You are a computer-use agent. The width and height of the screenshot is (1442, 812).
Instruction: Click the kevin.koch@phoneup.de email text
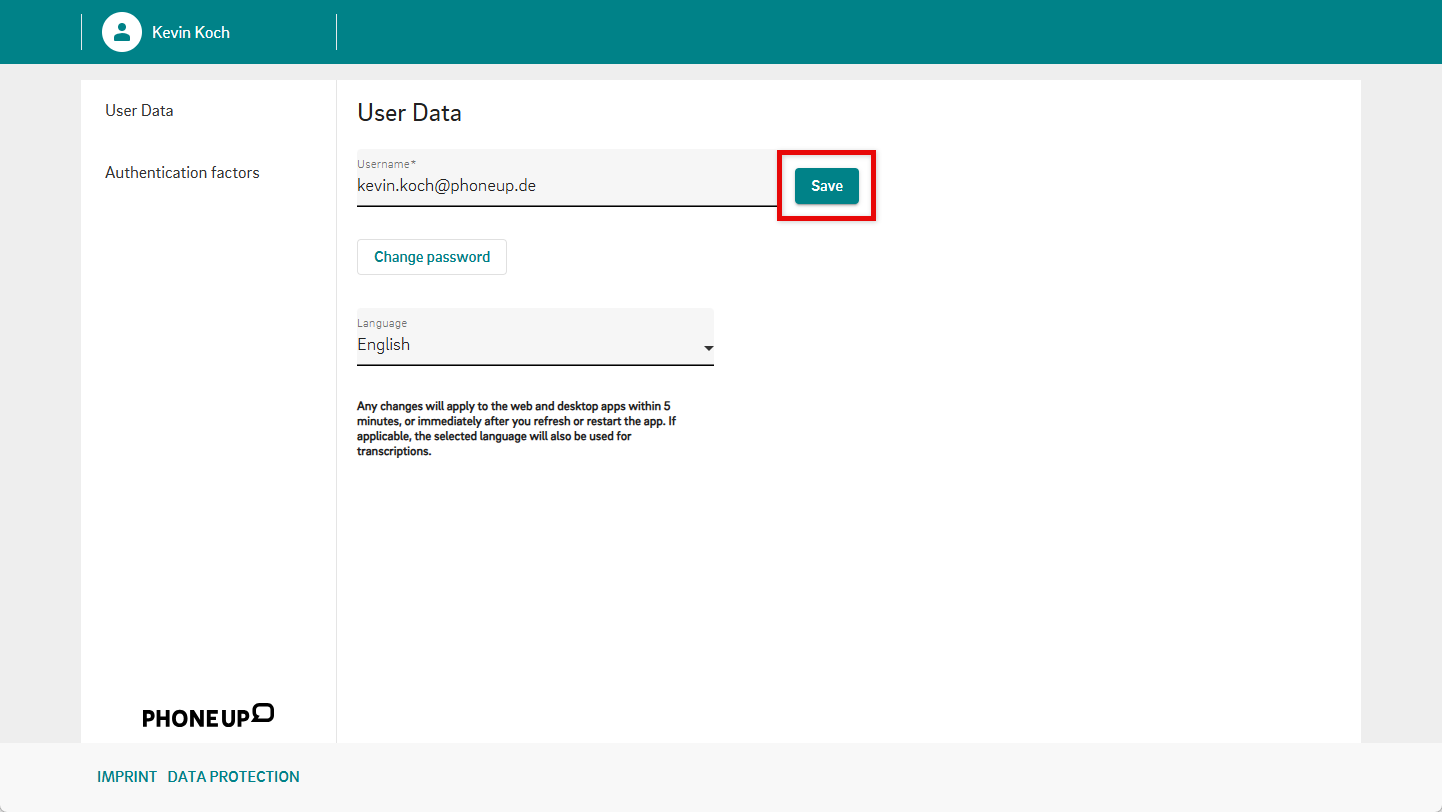tap(446, 186)
